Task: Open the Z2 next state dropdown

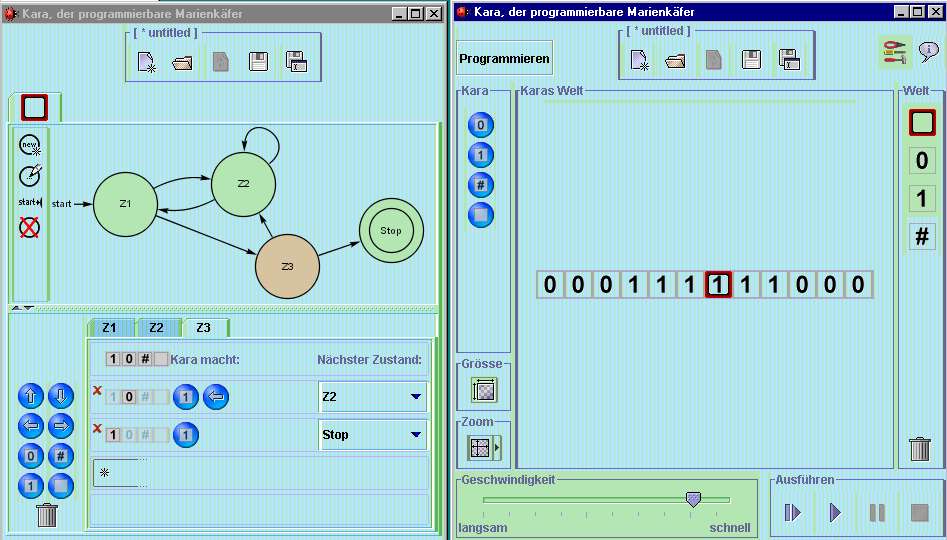Action: click(415, 397)
